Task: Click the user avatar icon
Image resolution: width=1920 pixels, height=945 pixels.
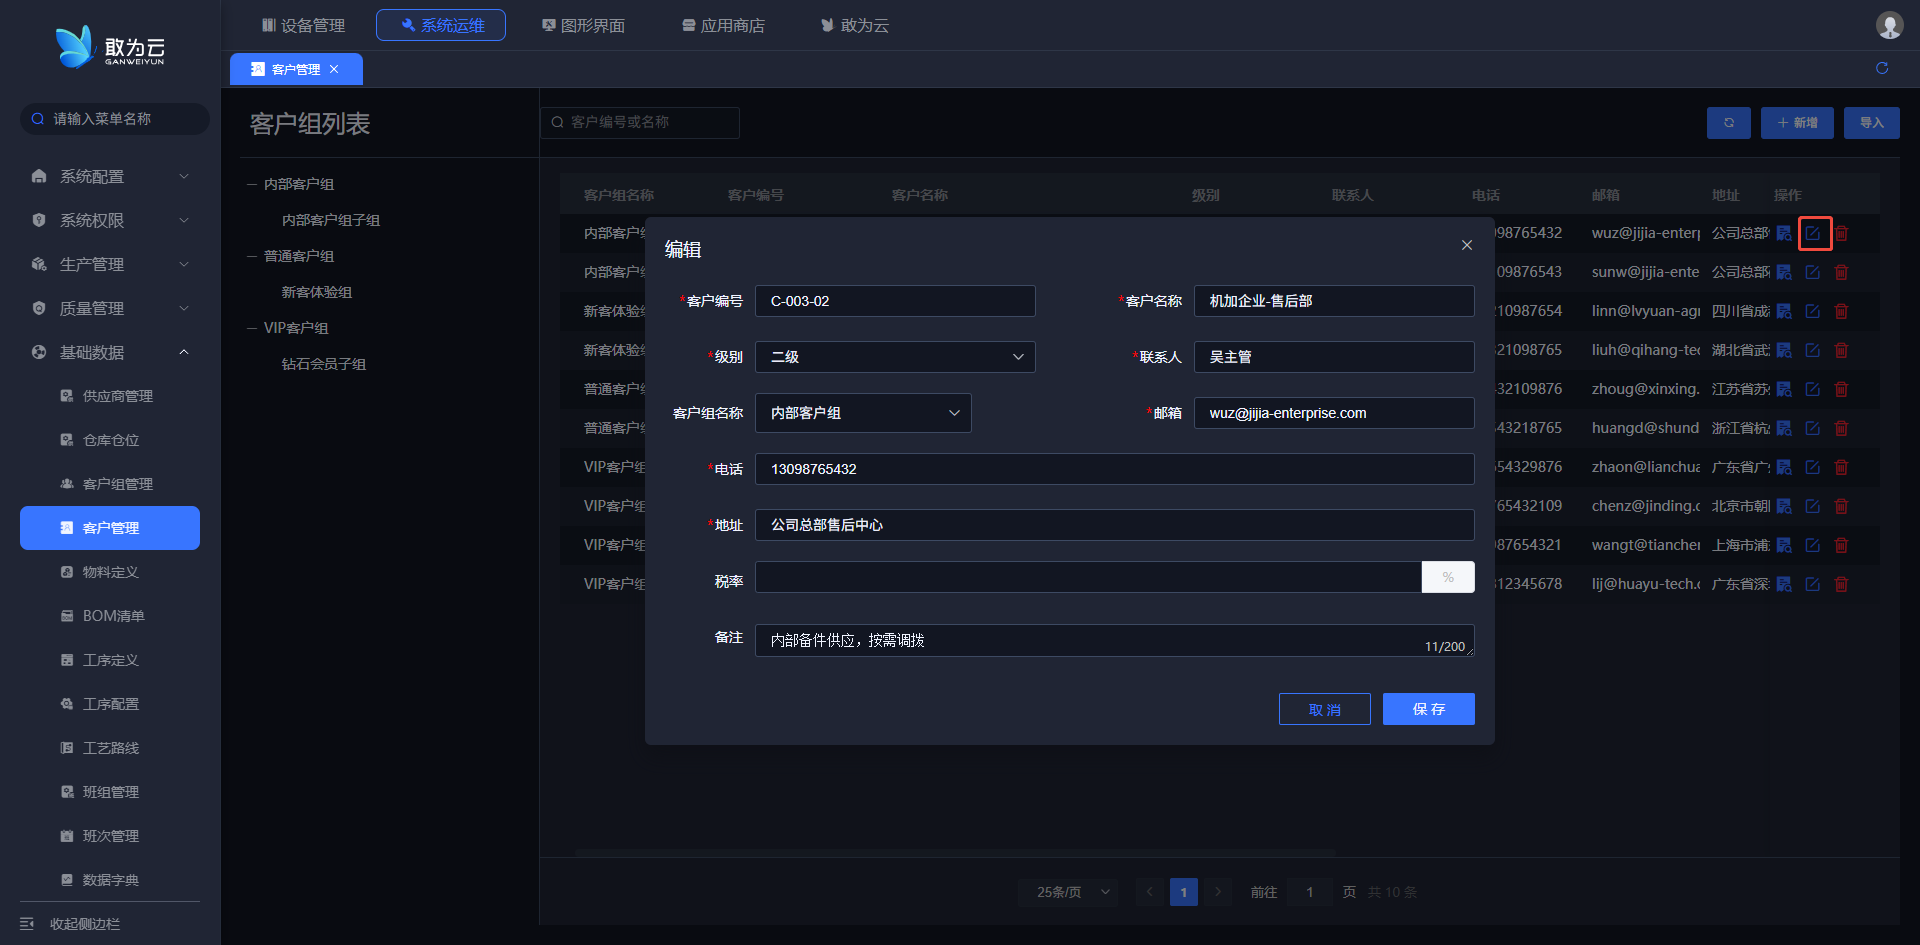Action: tap(1888, 25)
